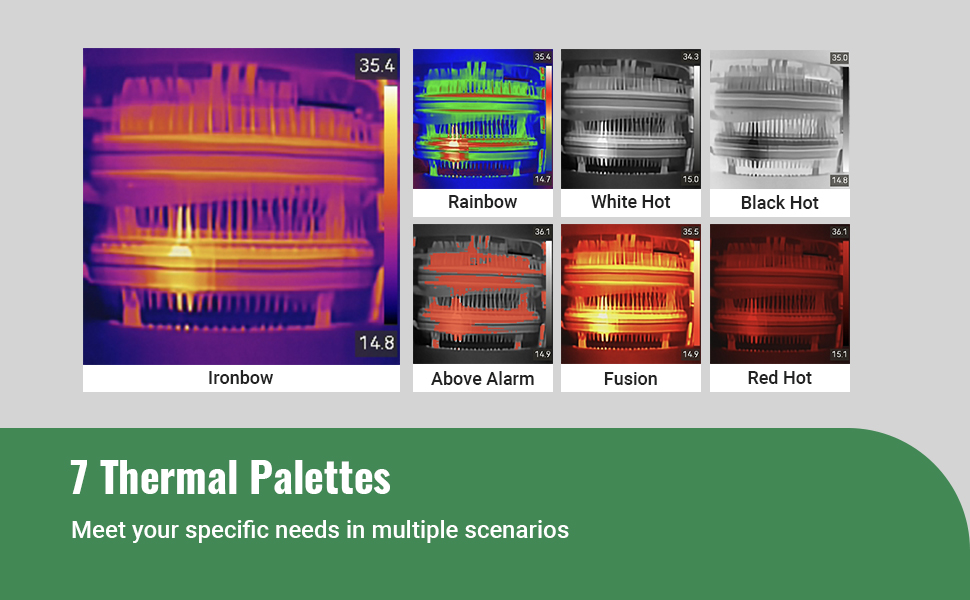
Task: Click the 35.4 max temperature on Ironbow
Action: coord(377,66)
